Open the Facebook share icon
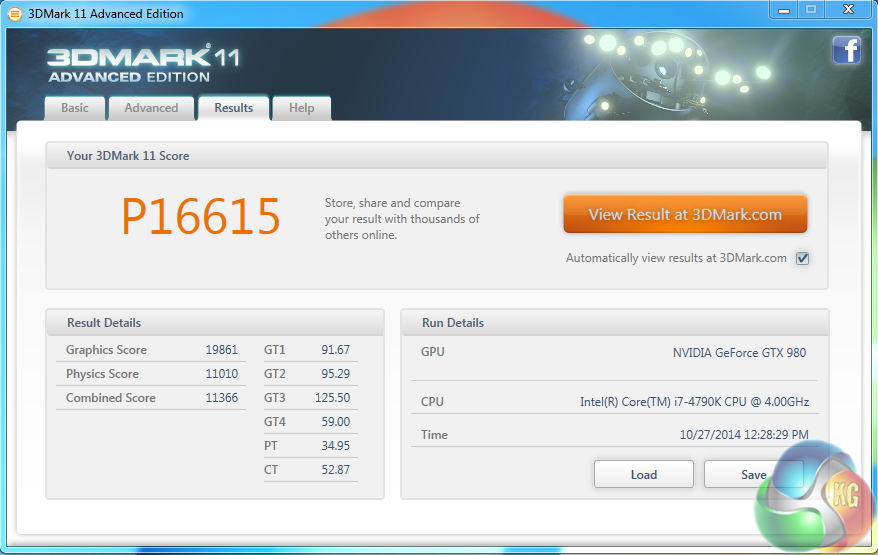Image resolution: width=878 pixels, height=555 pixels. tap(846, 50)
